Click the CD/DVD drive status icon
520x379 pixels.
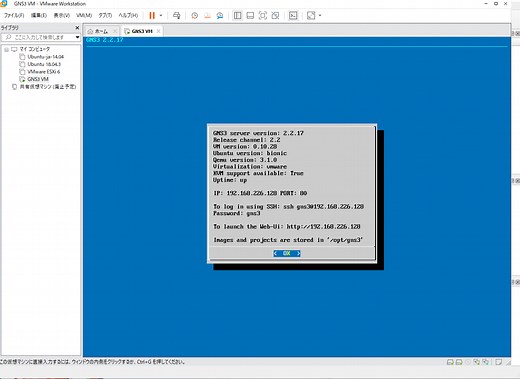point(468,362)
